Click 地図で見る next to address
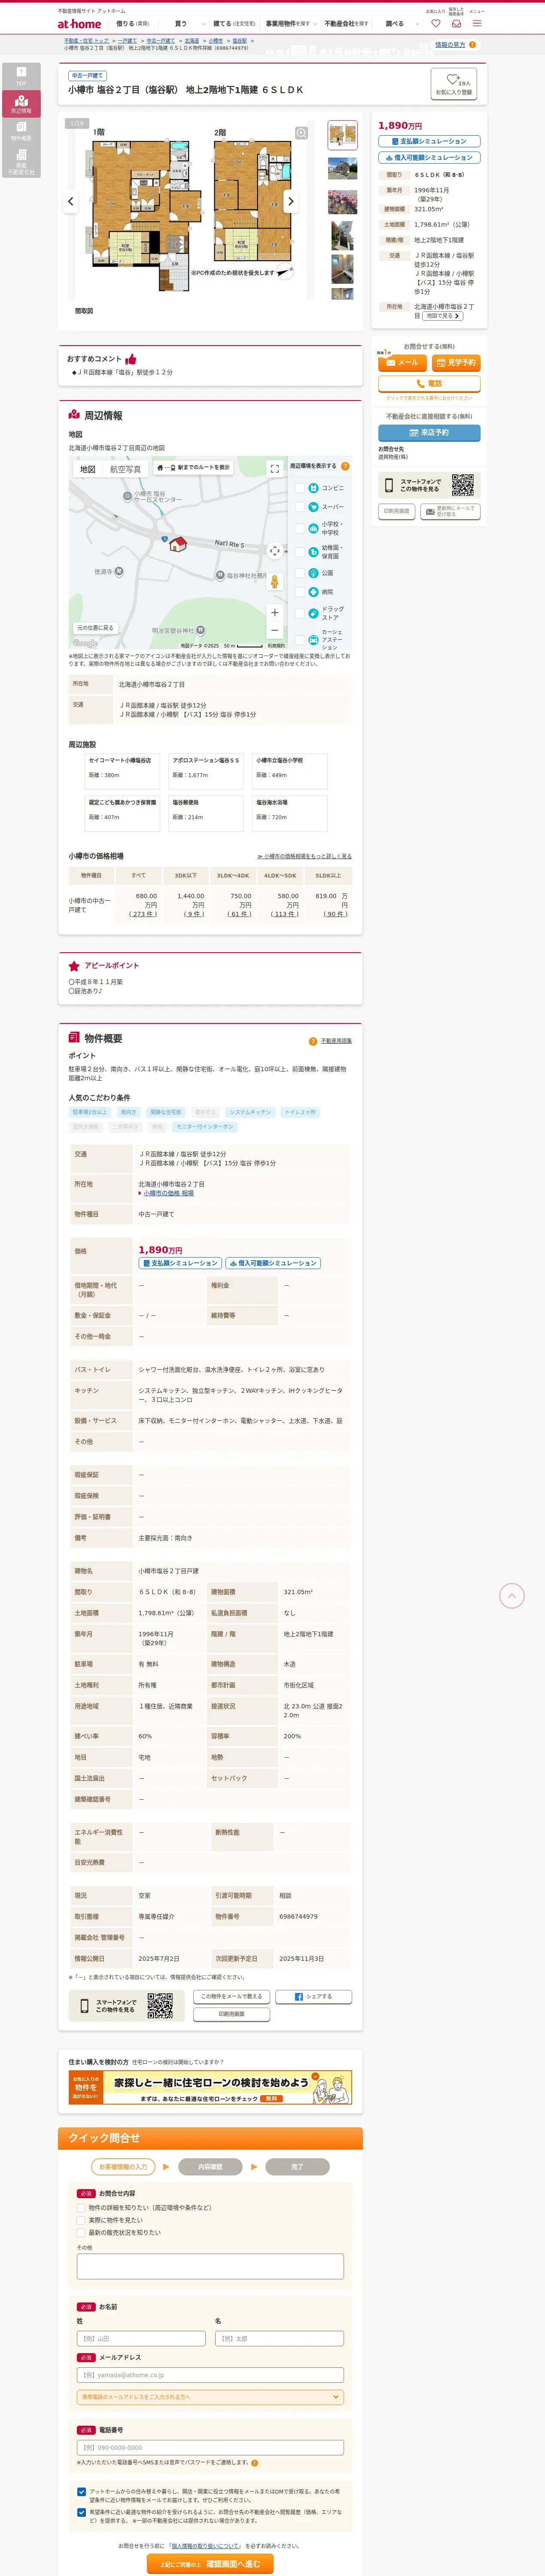This screenshot has height=2576, width=545. (x=442, y=316)
